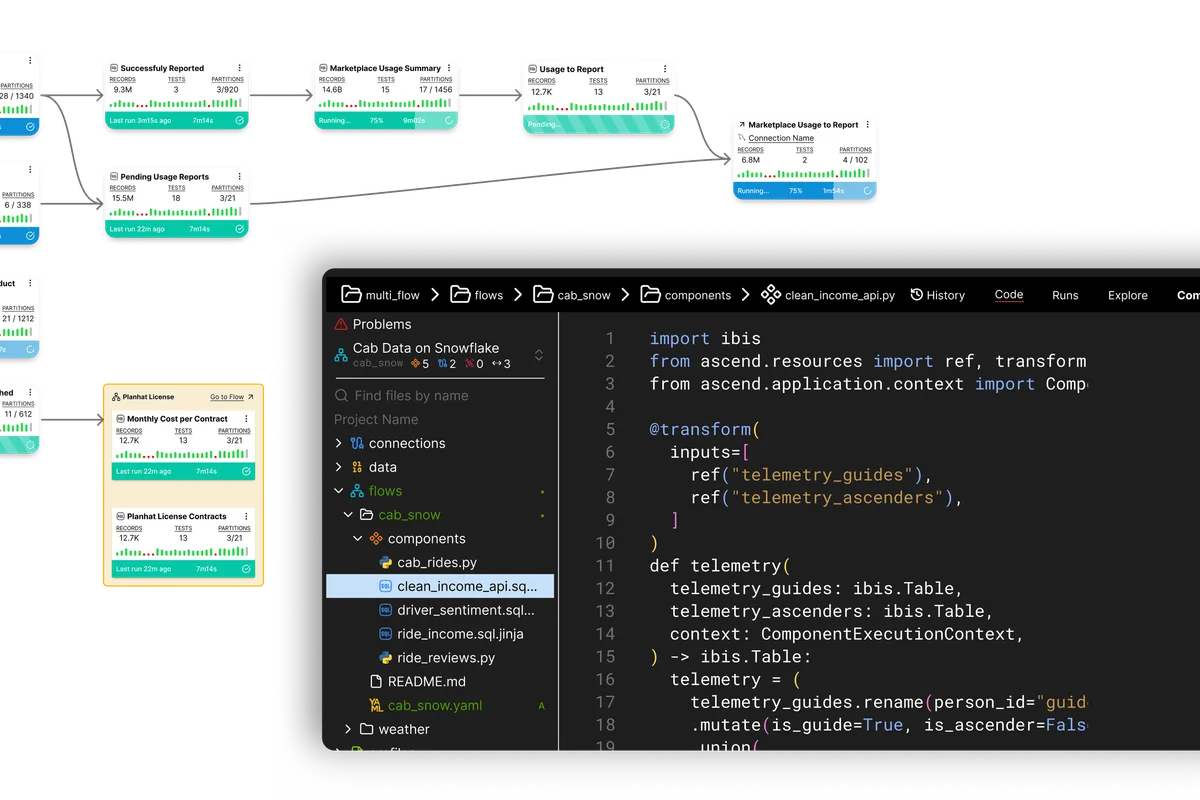The width and height of the screenshot is (1200, 800).
Task: Open kebab menu of Usage to Report node
Action: (665, 69)
